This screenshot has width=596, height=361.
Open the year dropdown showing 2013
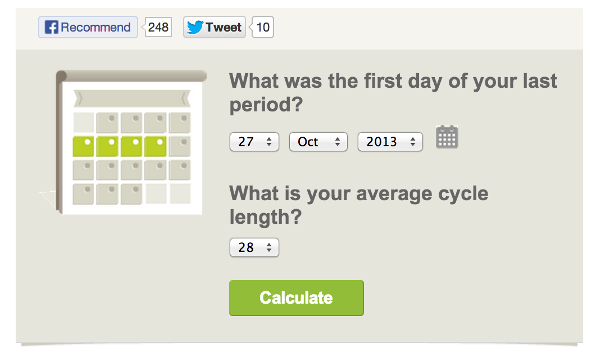(x=390, y=142)
